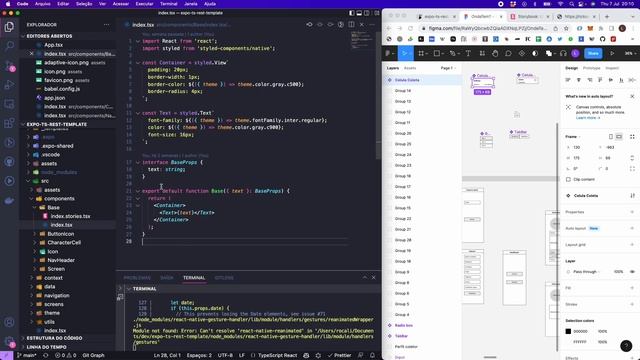Select the Comment tool in Figma toolbar

point(508,53)
